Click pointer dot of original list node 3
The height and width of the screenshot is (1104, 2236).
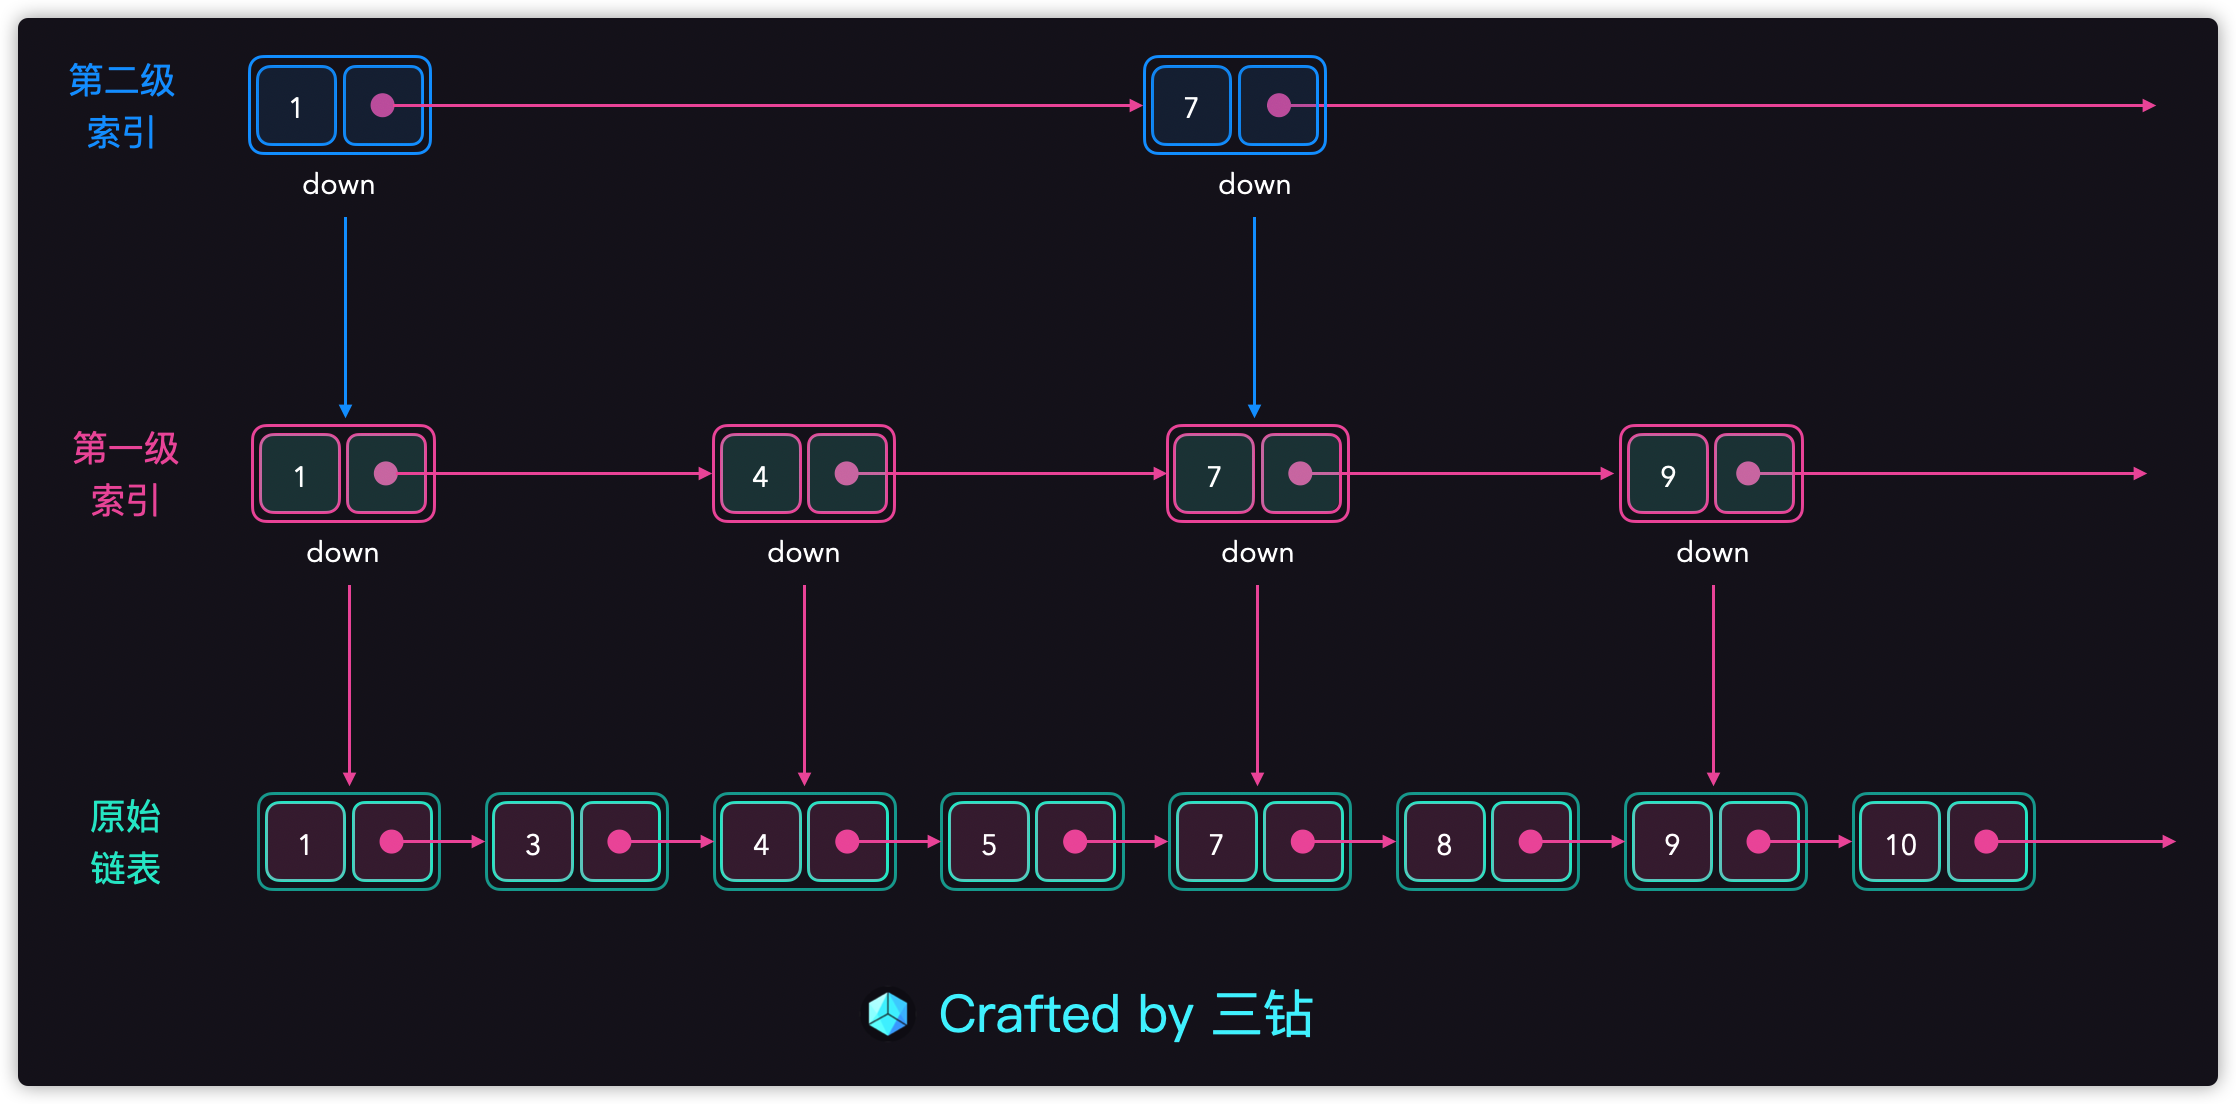pos(619,842)
